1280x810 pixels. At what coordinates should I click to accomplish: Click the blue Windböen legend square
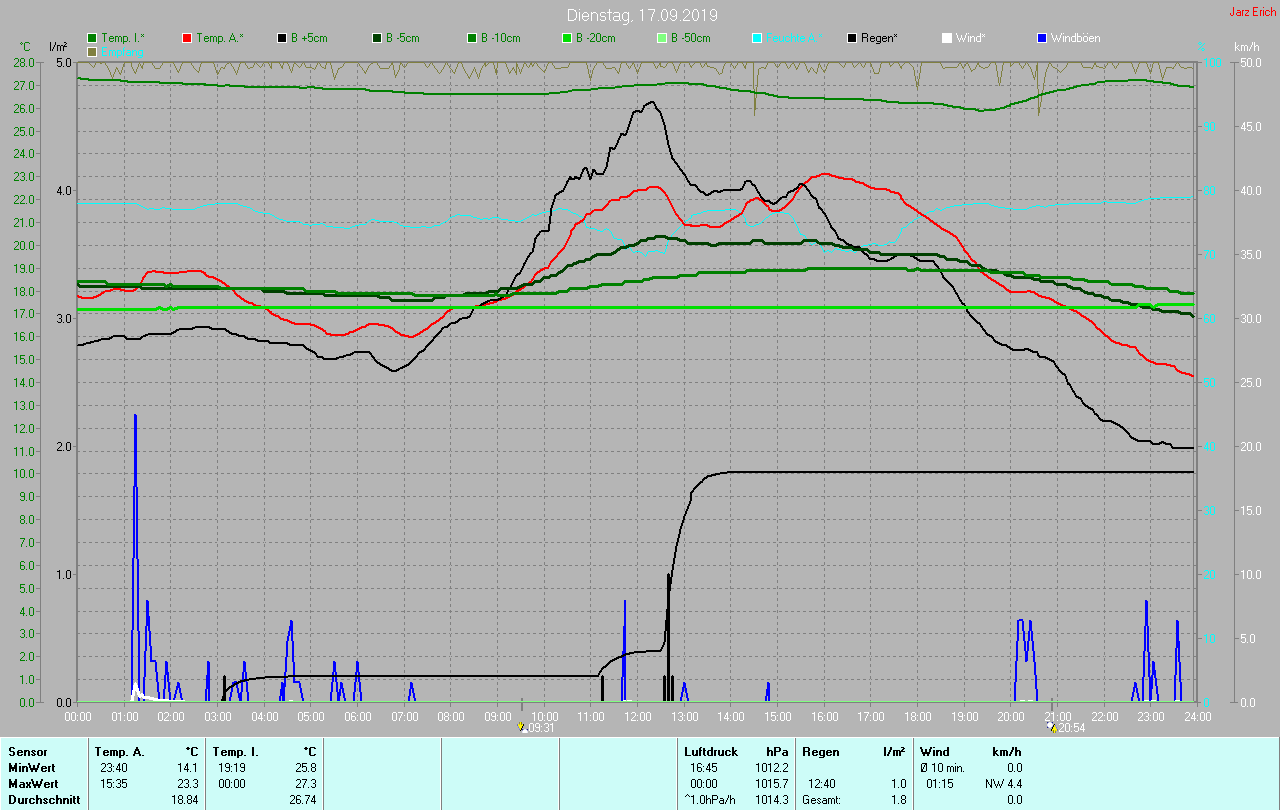1041,38
